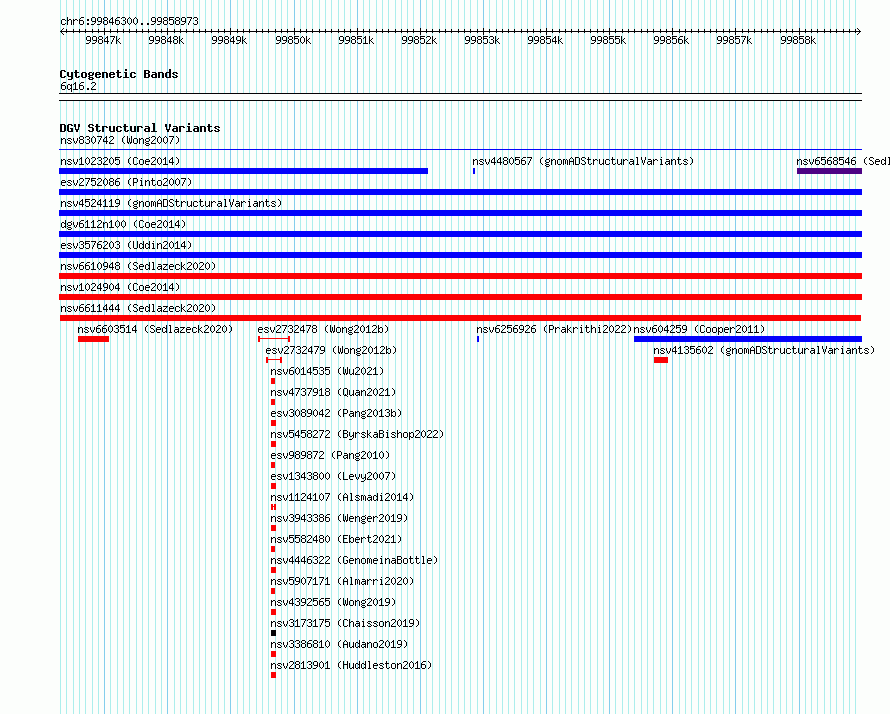This screenshot has width=890, height=714.
Task: Open nsv5458272 (ByrskaBishop2022) label
Action: coord(357,434)
